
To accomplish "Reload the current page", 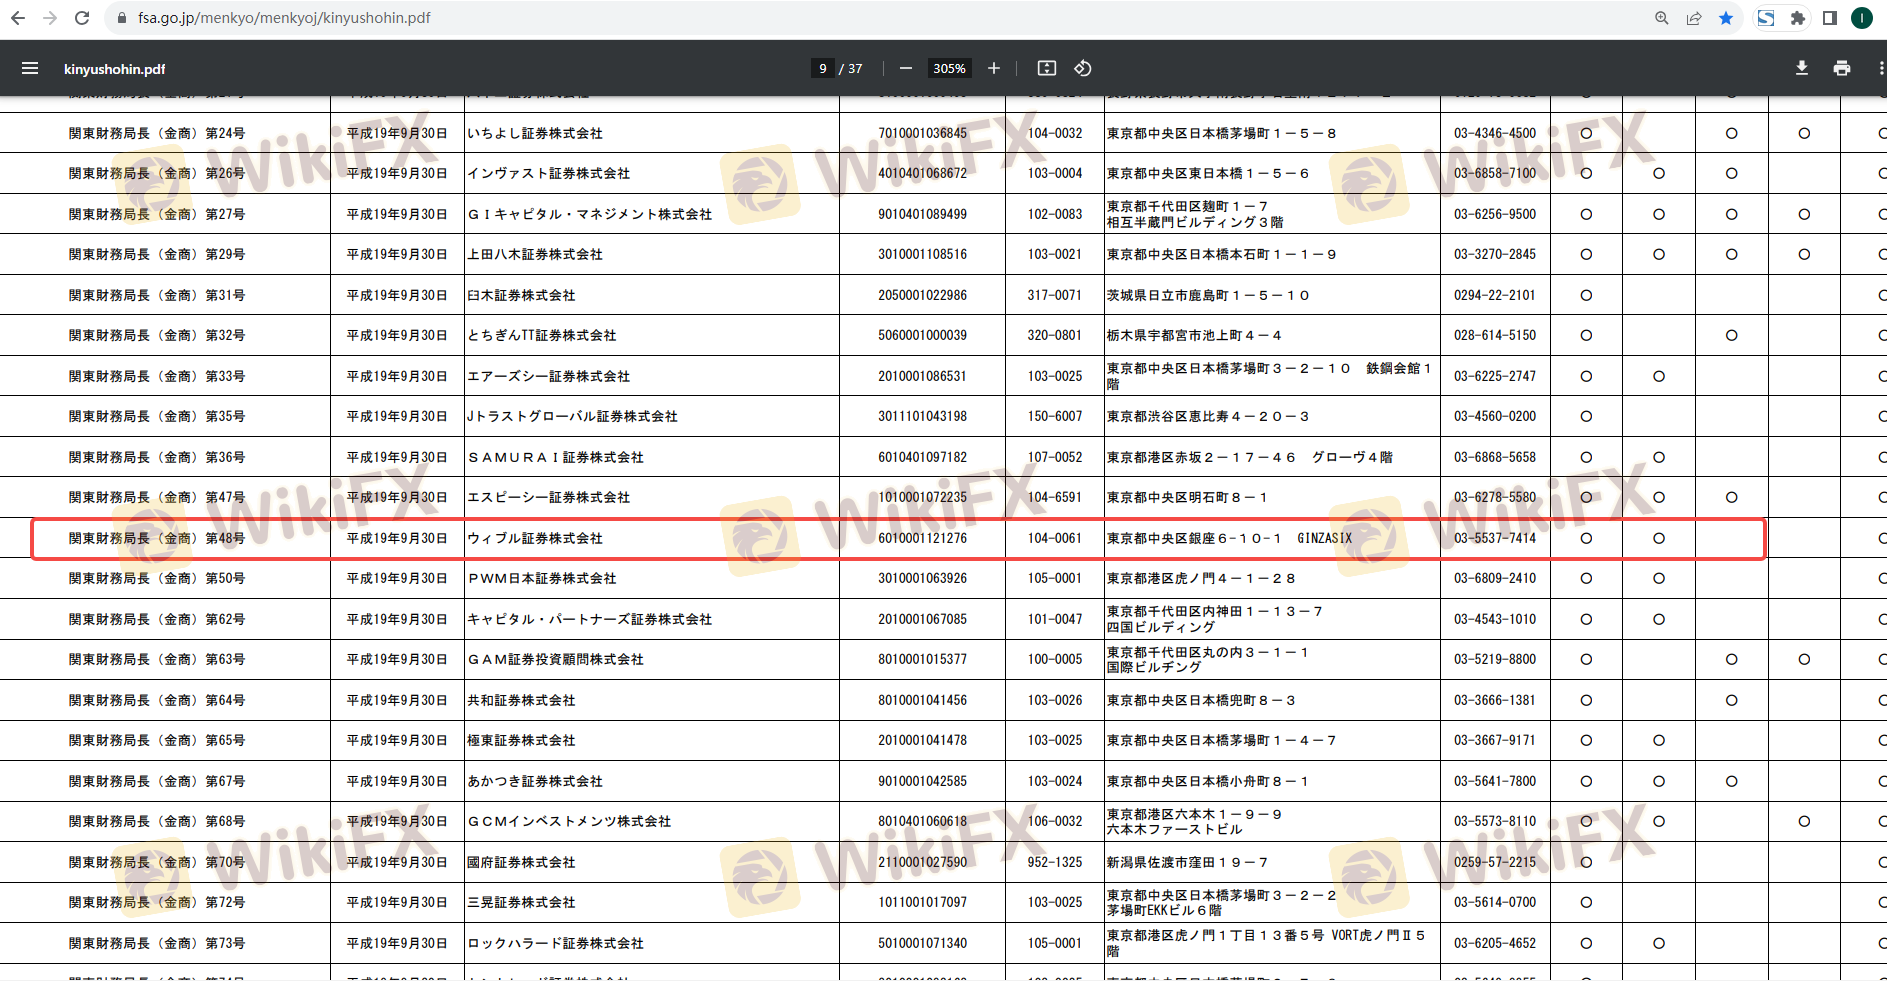I will pos(82,18).
